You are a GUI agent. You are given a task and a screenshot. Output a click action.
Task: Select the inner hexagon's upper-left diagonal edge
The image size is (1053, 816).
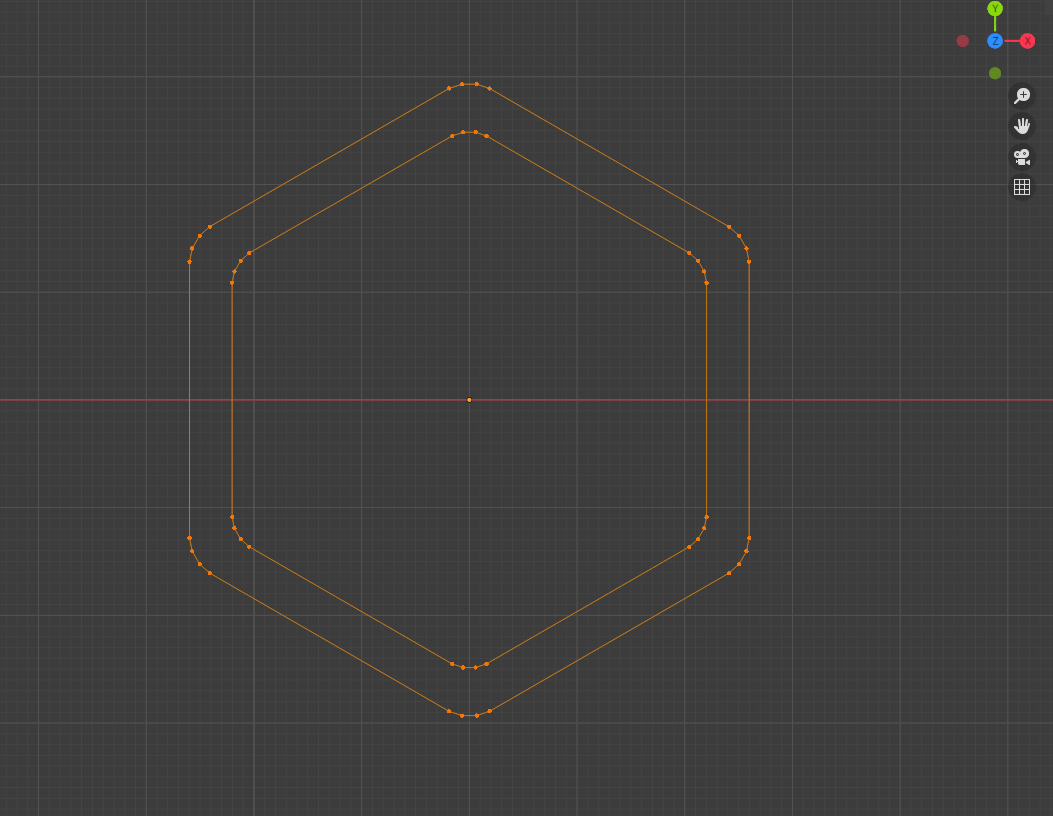(351, 194)
